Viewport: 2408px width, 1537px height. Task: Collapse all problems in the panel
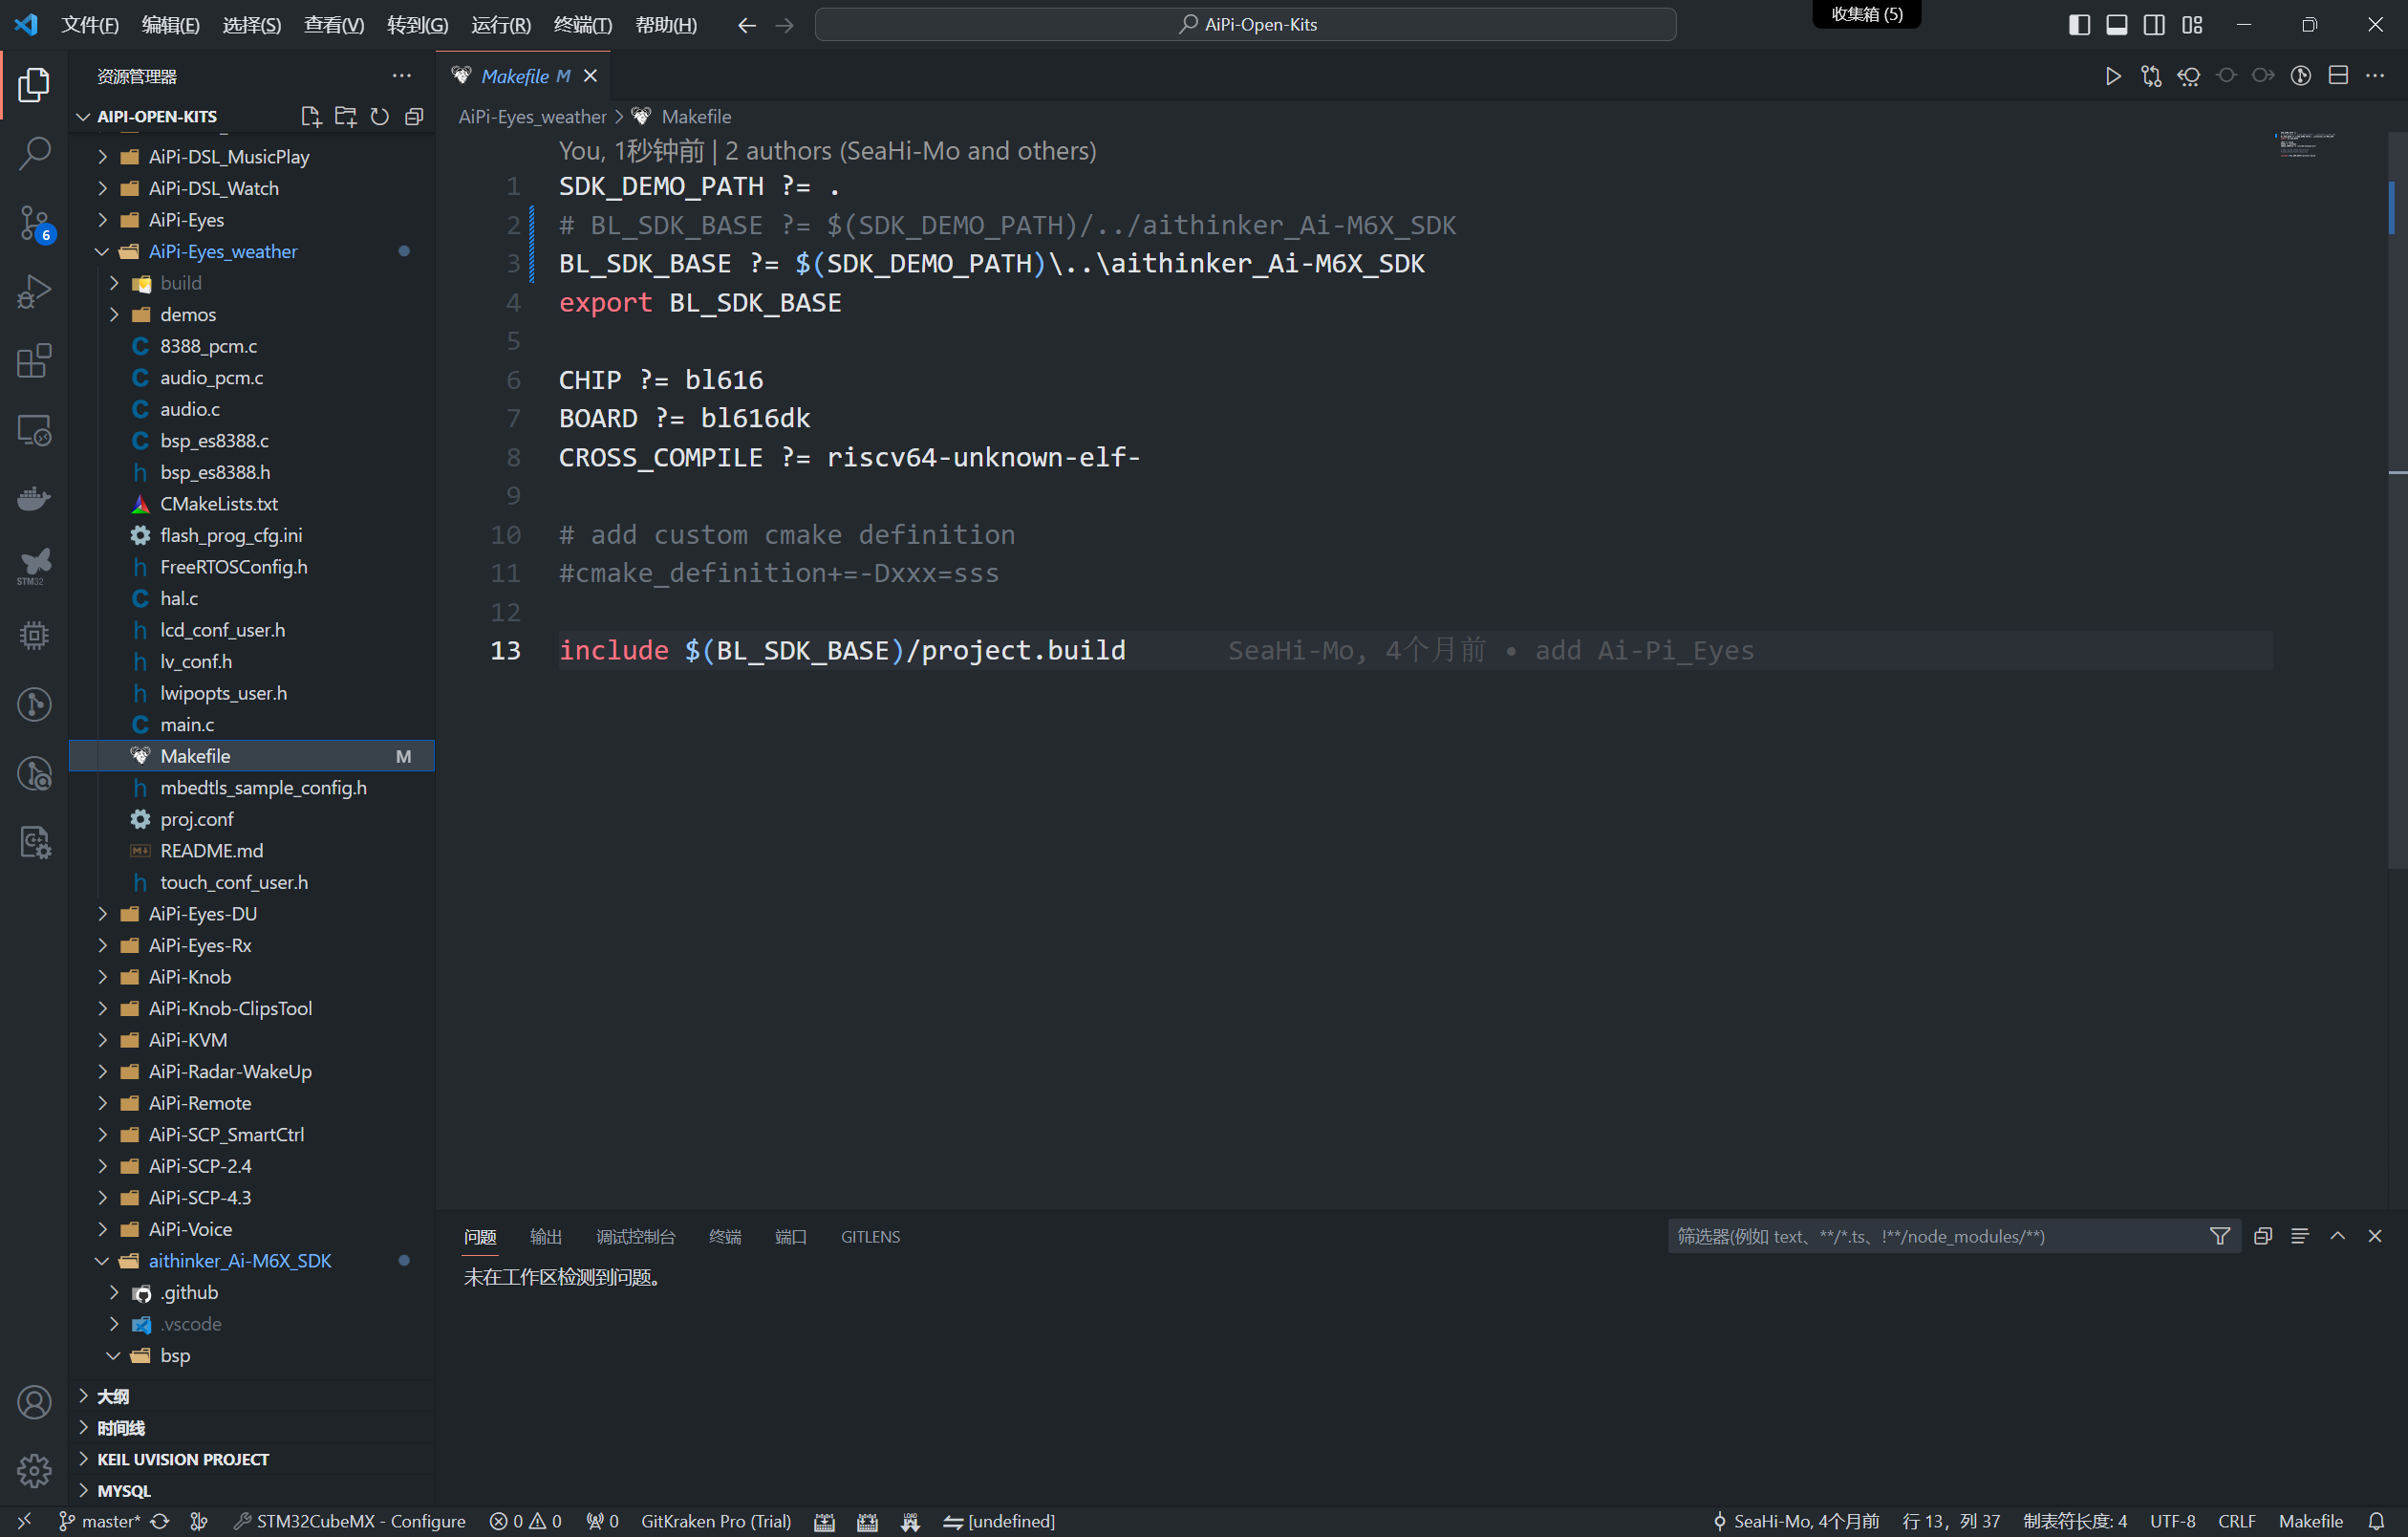(2262, 1236)
